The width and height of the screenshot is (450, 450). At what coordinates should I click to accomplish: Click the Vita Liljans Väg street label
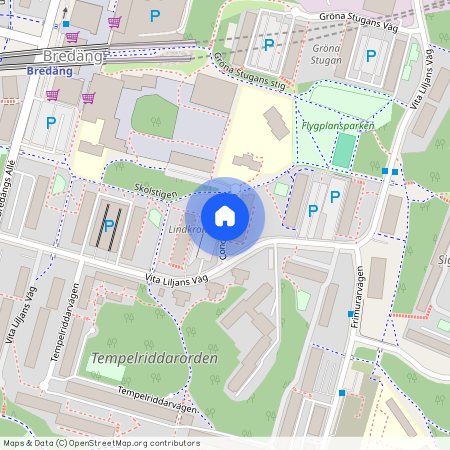tap(177, 280)
